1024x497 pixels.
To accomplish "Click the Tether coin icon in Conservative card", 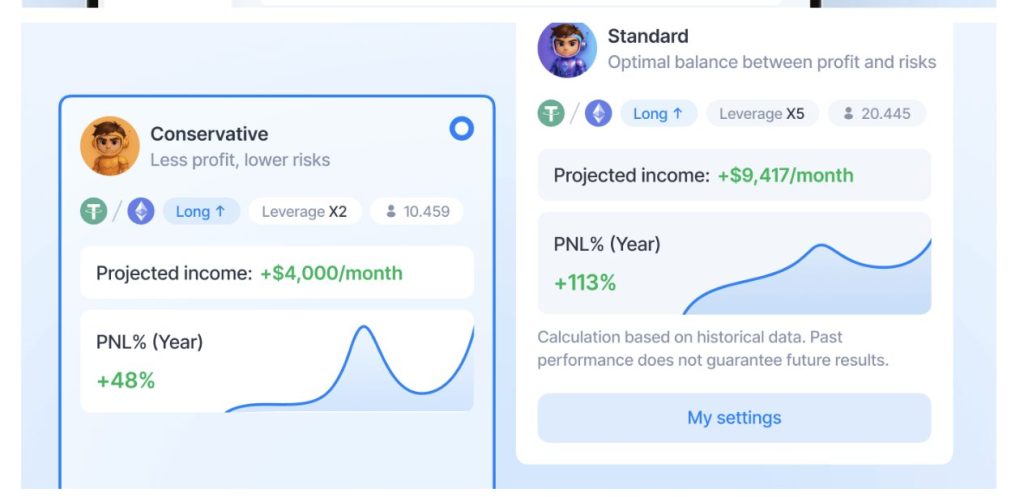I will coord(95,211).
